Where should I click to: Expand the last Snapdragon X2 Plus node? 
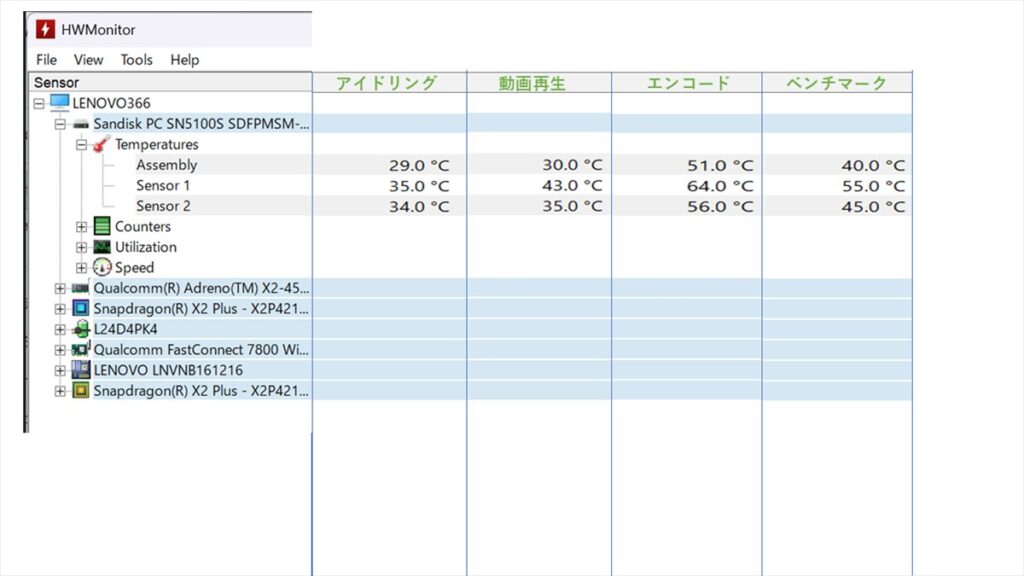pyautogui.click(x=60, y=391)
